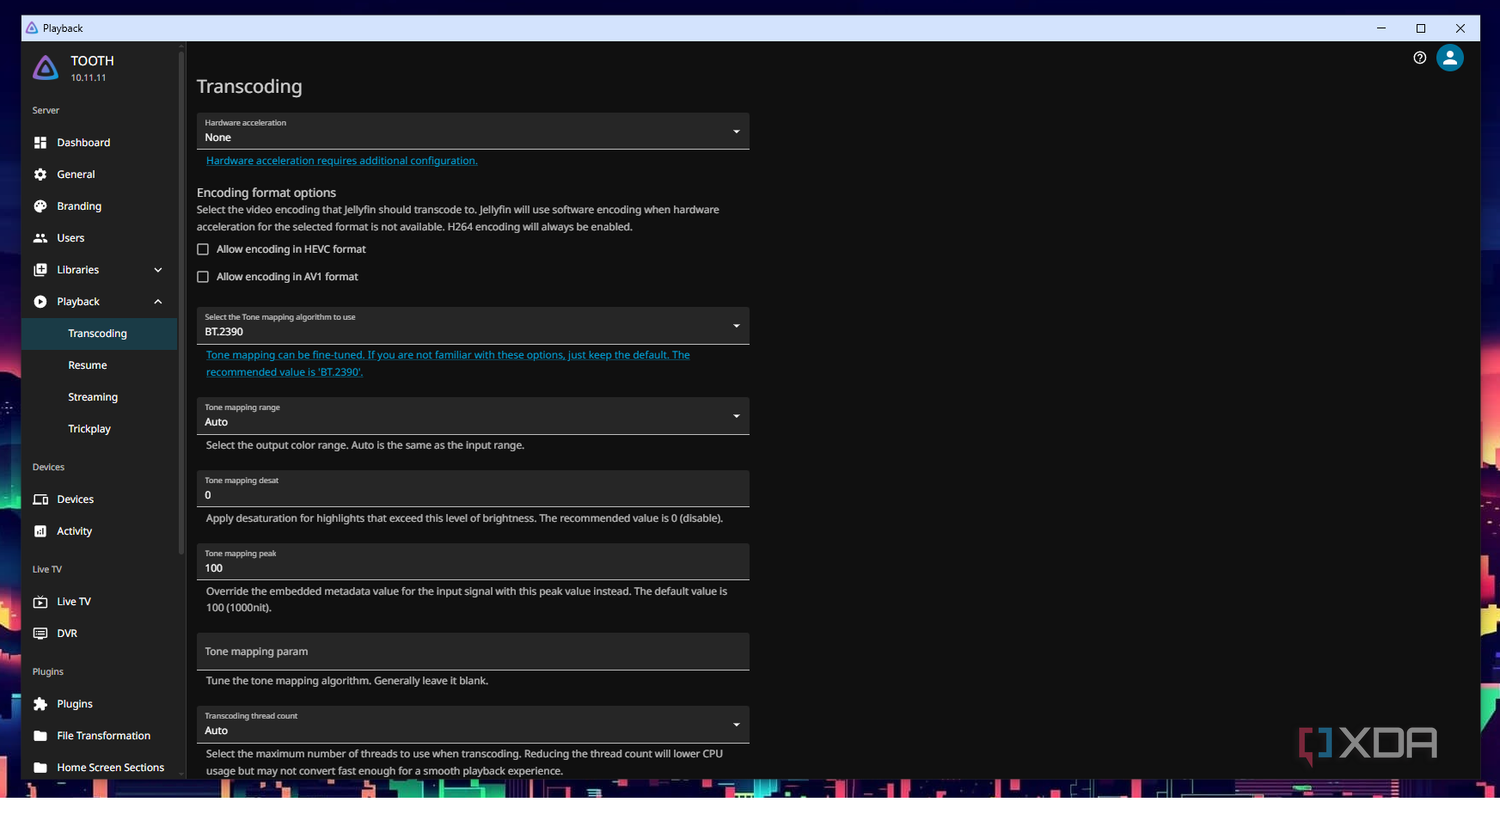Open the Hardware acceleration dropdown
Screen dimensions: 1500x833
(x=473, y=131)
